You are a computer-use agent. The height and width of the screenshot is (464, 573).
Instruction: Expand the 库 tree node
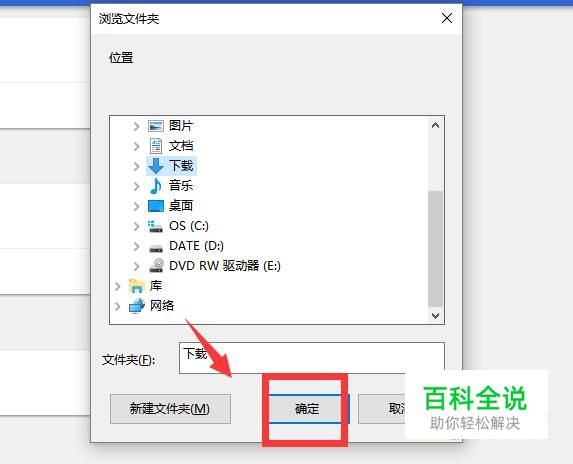[117, 286]
